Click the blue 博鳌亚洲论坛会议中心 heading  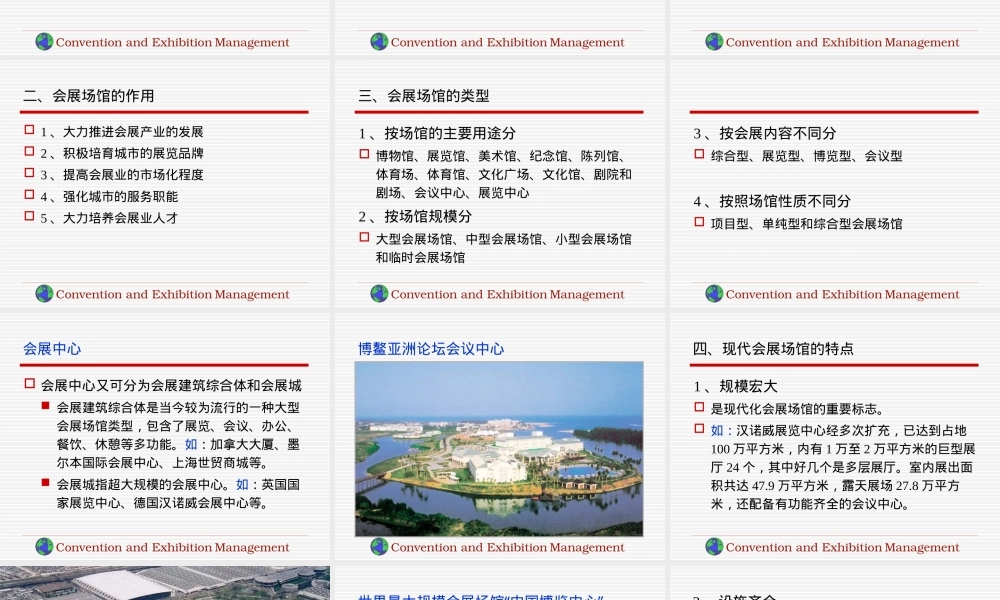431,349
